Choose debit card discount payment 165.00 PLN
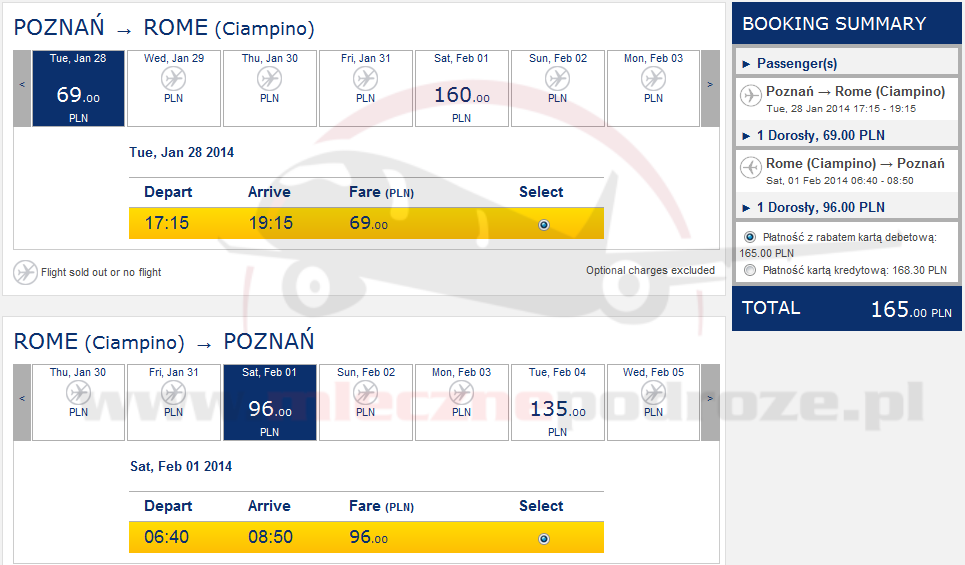965x565 pixels. [750, 237]
